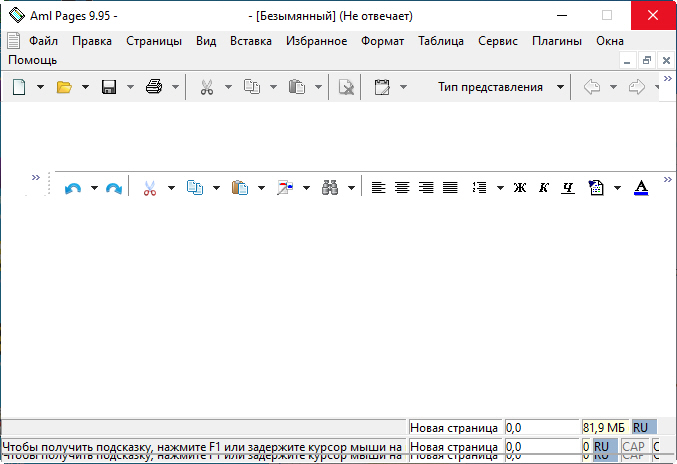The height and width of the screenshot is (464, 677).
Task: Show more formatting toolbar buttons chevron
Action: coord(668,180)
